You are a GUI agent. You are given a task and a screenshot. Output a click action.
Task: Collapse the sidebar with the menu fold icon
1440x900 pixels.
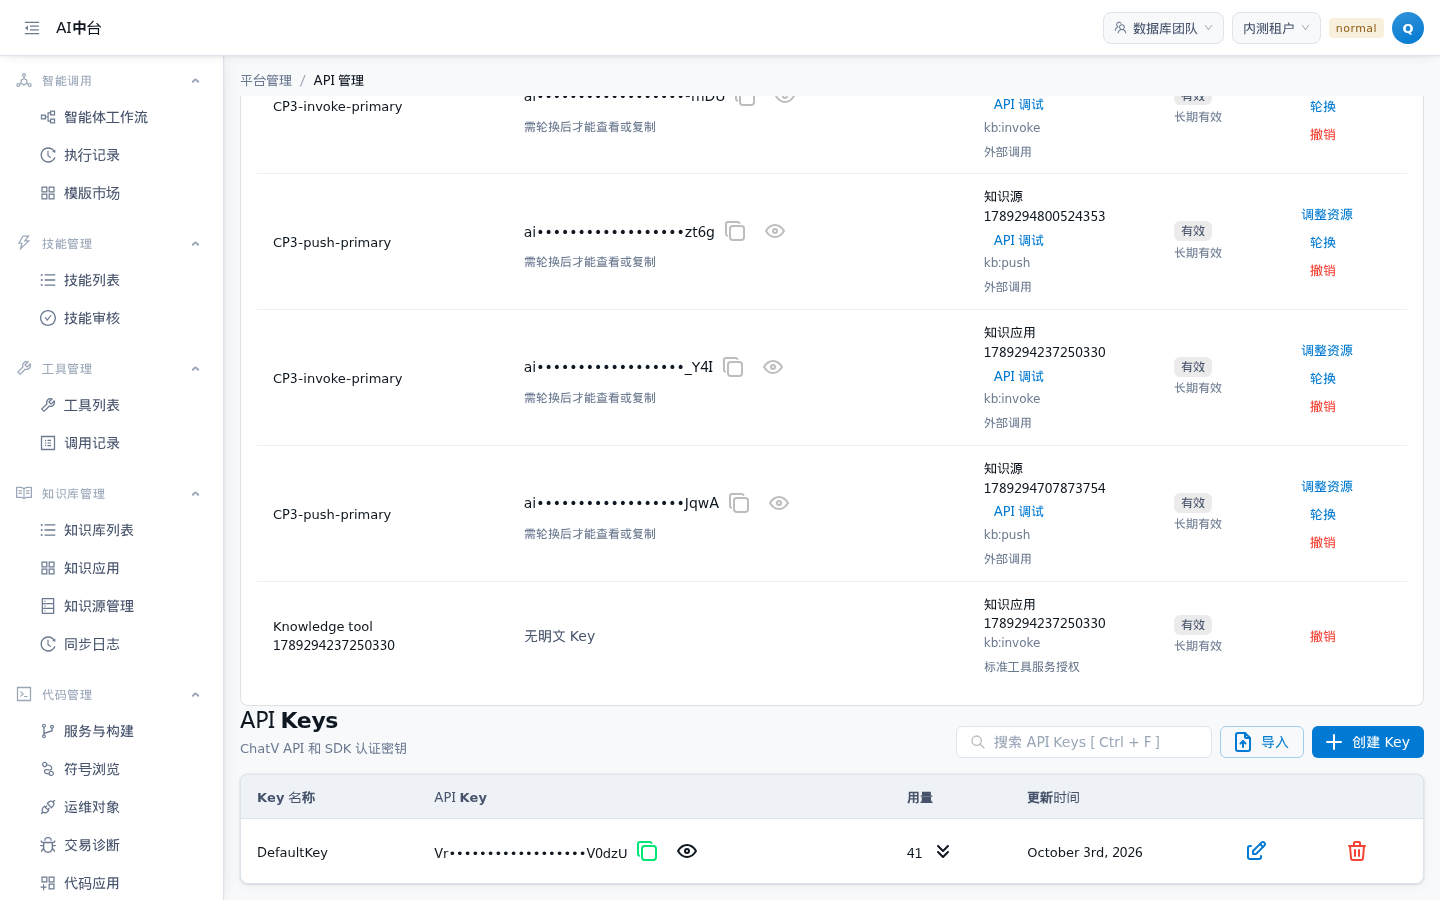(x=32, y=28)
